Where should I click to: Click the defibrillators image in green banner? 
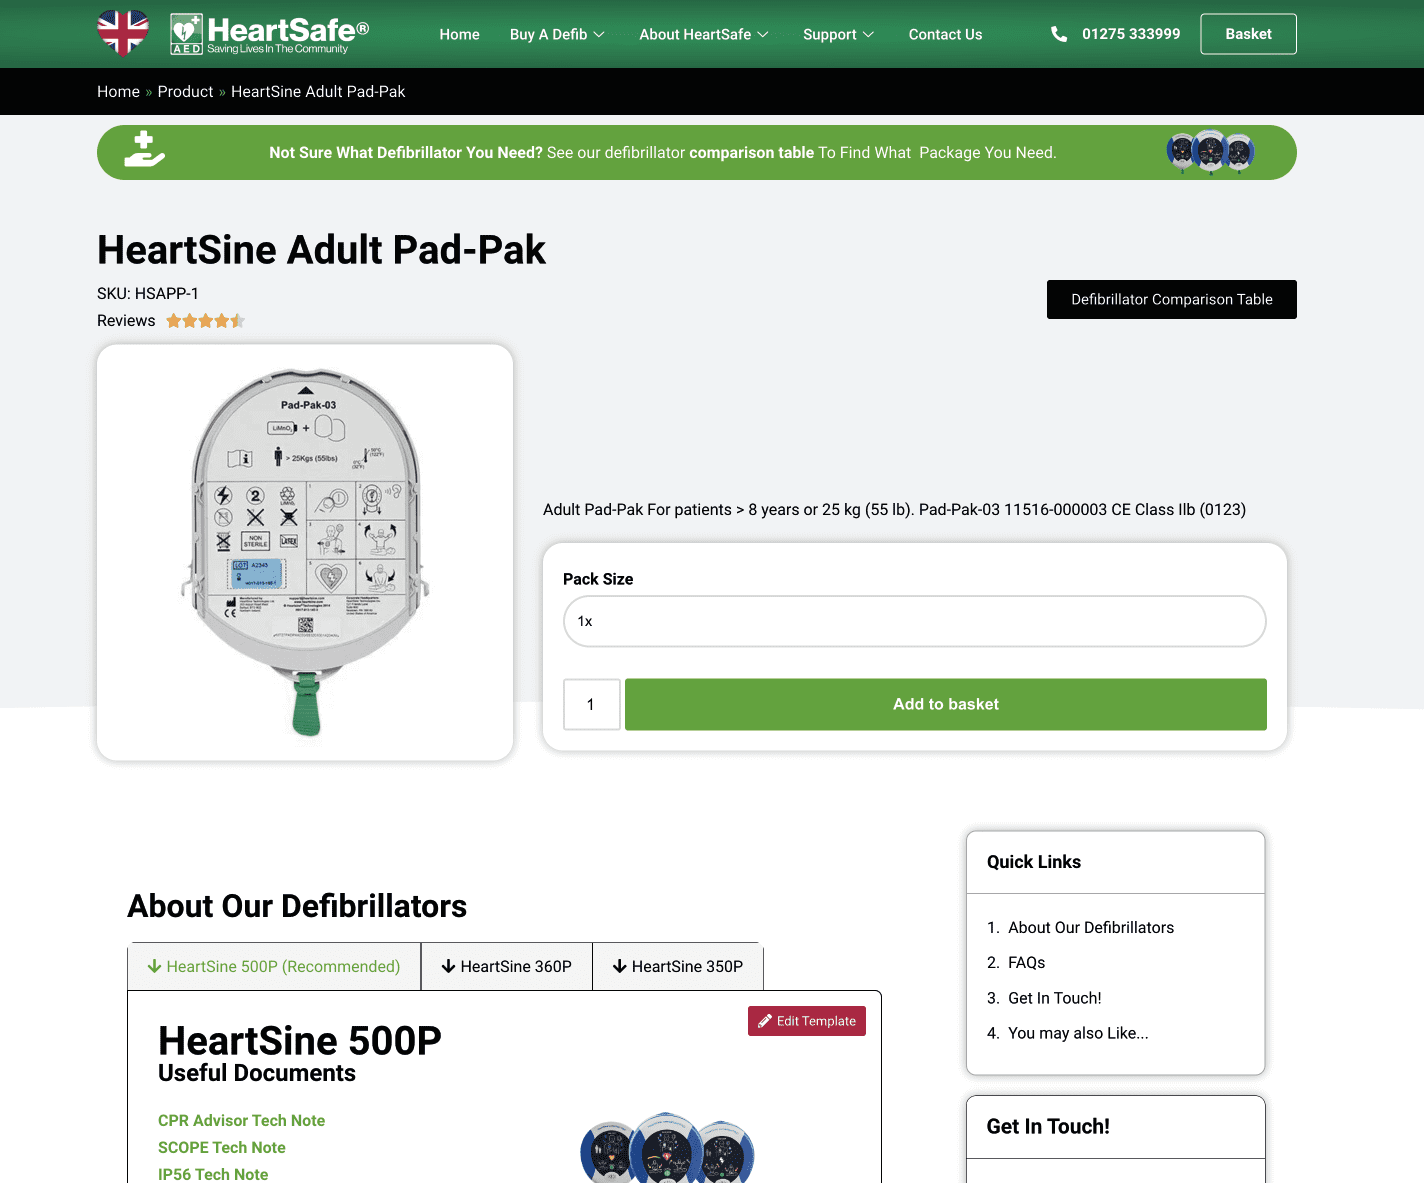(1210, 152)
